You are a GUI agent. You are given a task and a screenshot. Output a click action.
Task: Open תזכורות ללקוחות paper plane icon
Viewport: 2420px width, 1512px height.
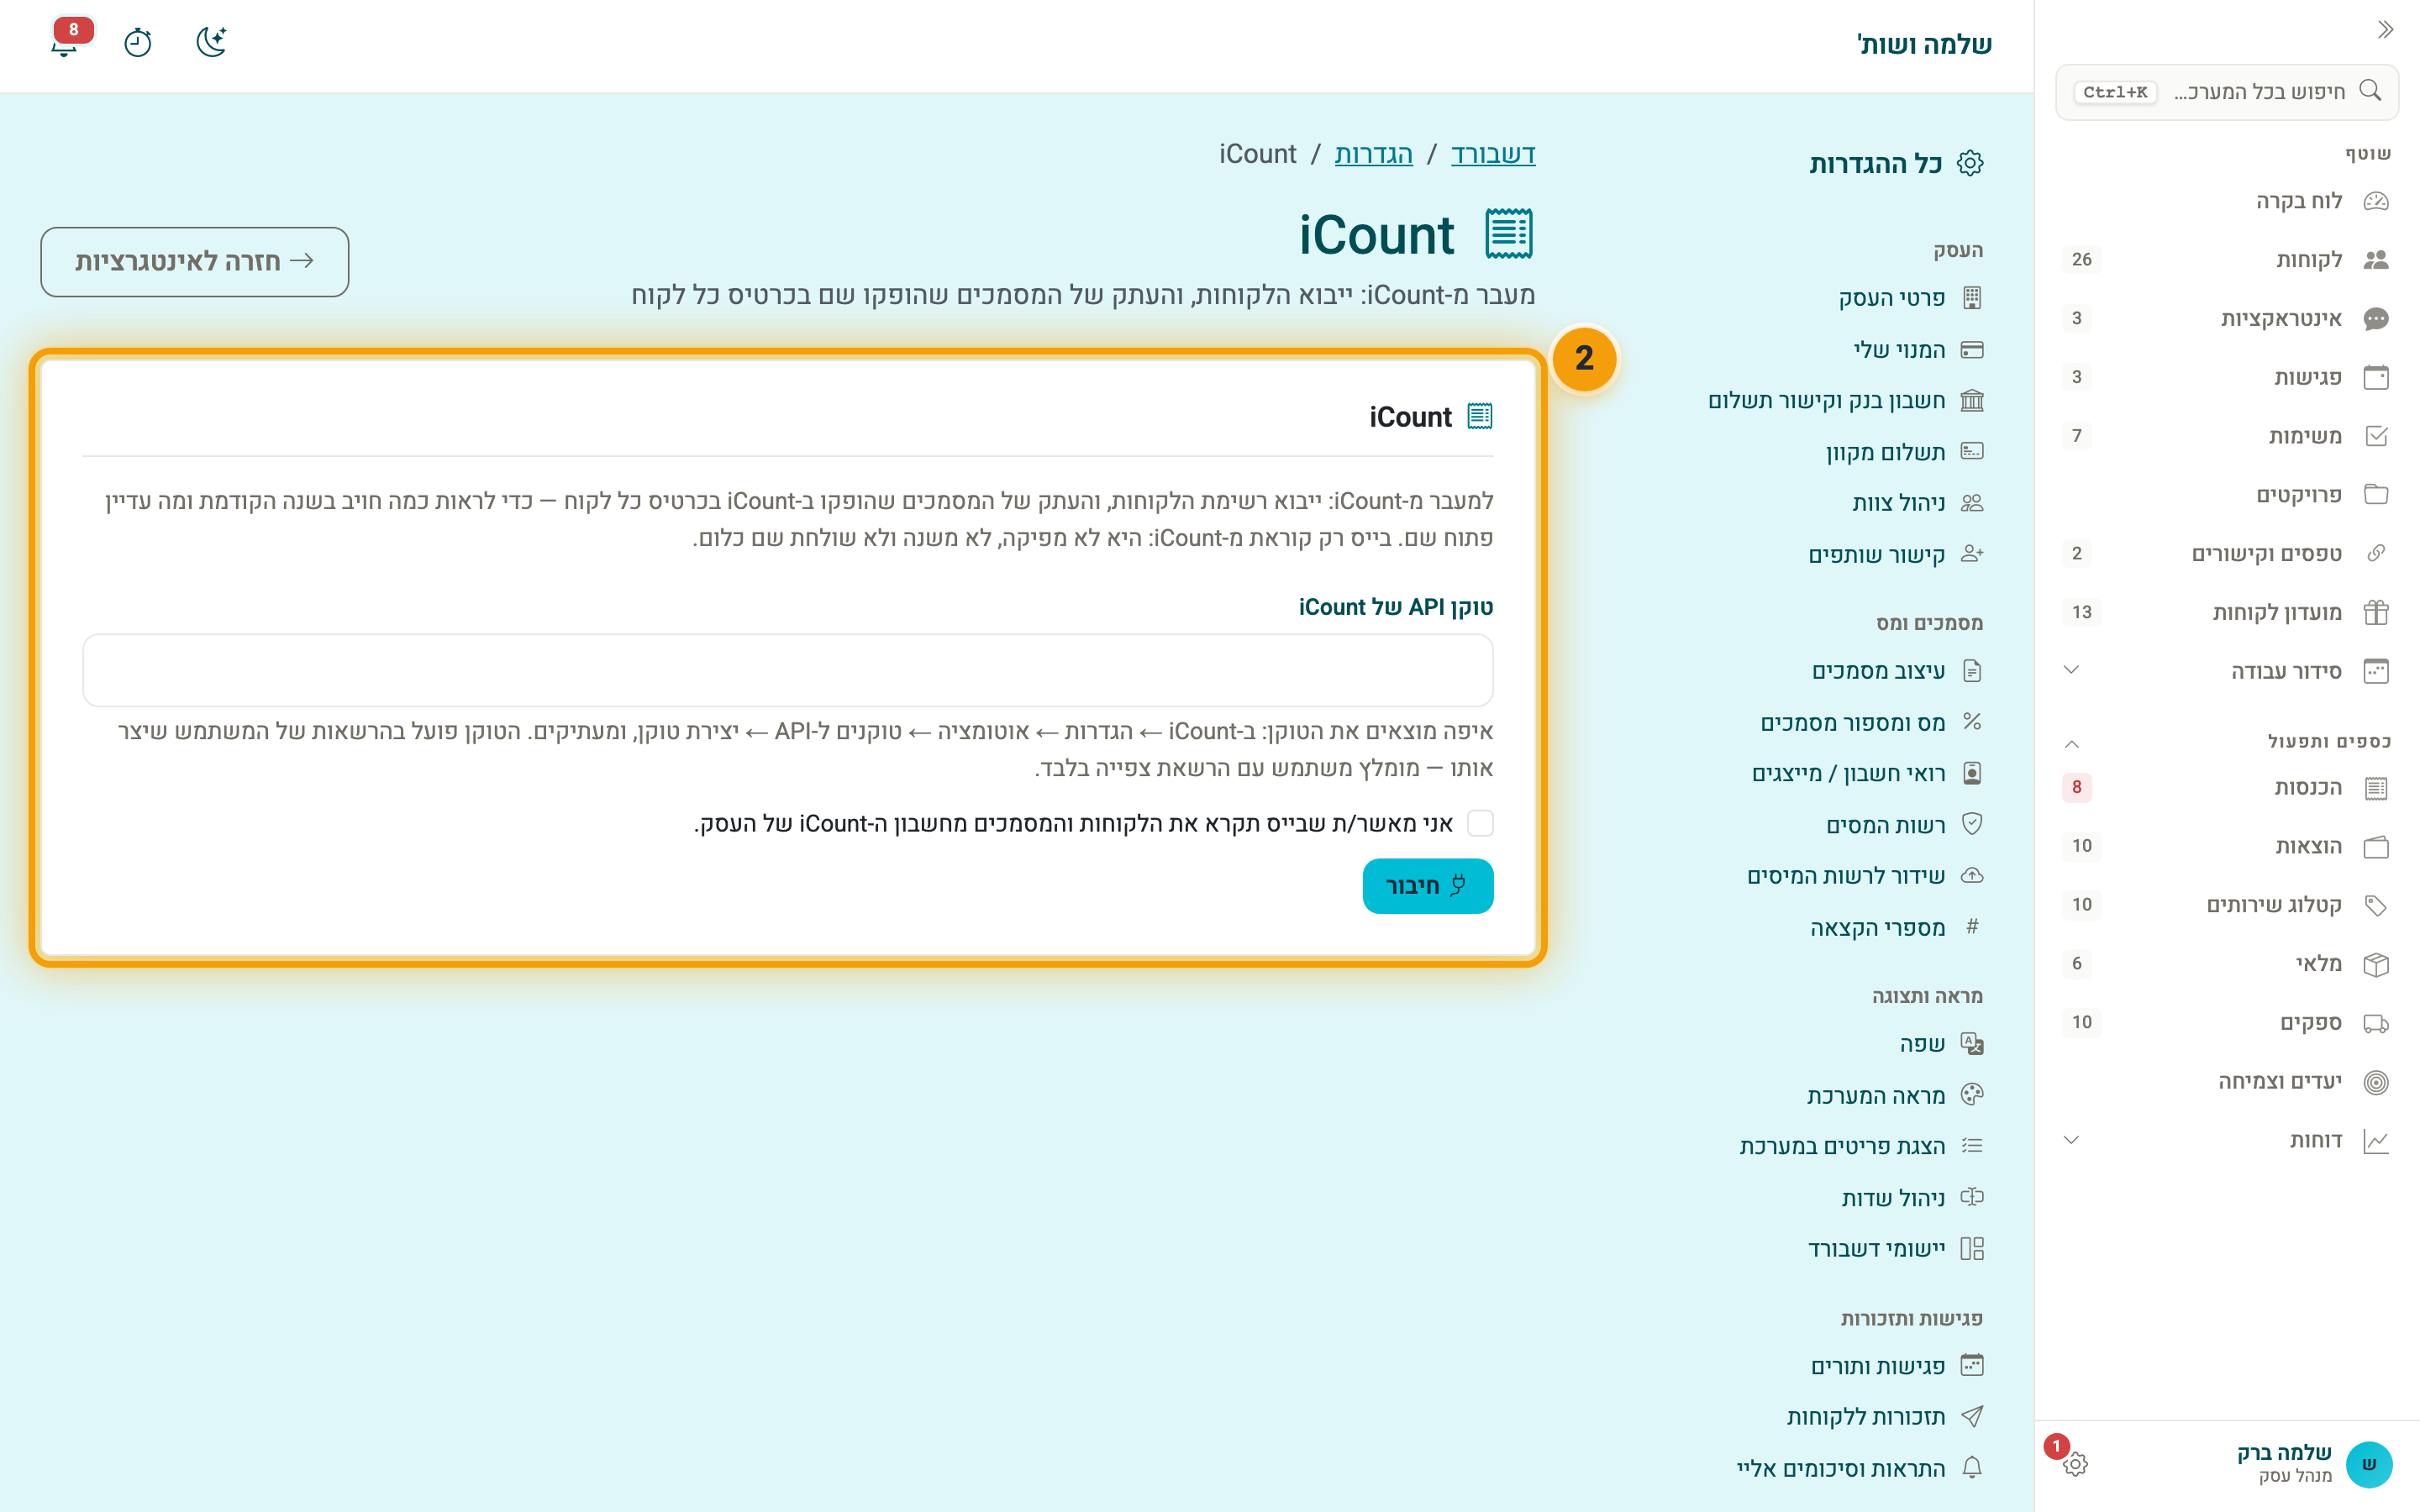tap(1971, 1417)
